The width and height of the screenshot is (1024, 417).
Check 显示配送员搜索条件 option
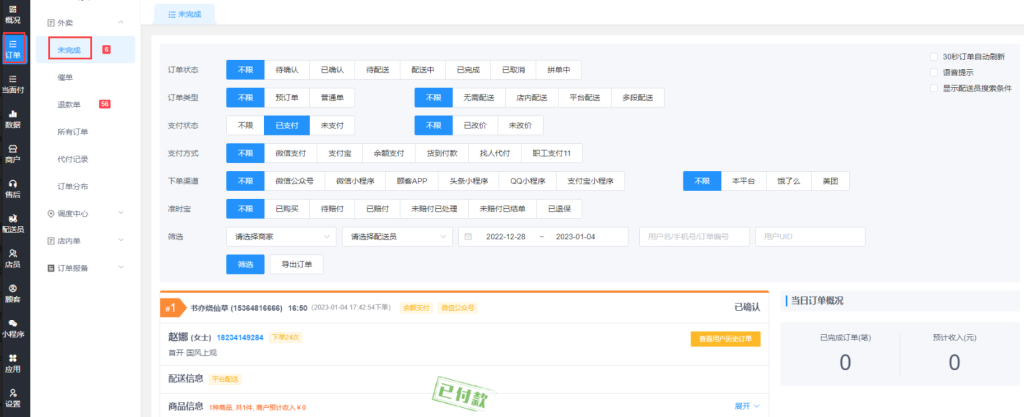(933, 88)
